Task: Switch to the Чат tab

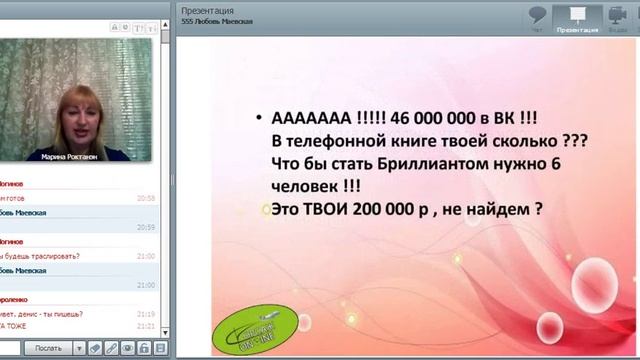Action: coord(537,19)
